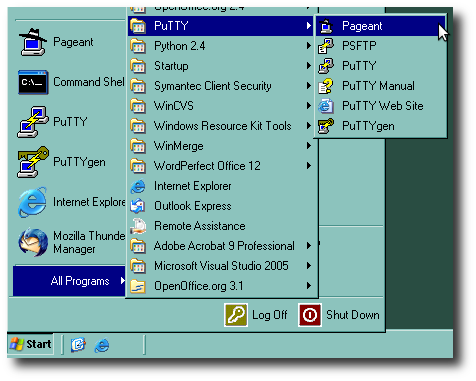Select PuTTYgen in PuTTY submenu
The image size is (476, 381).
[x=380, y=126]
